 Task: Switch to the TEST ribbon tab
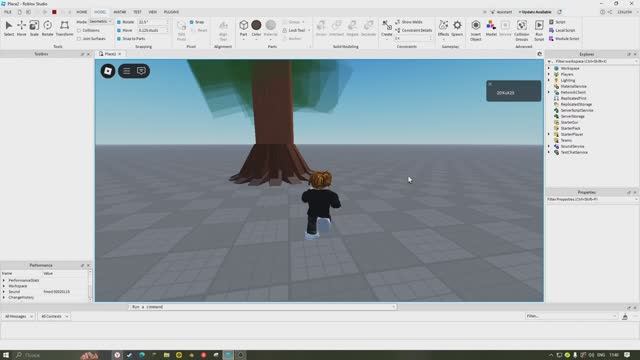[137, 12]
